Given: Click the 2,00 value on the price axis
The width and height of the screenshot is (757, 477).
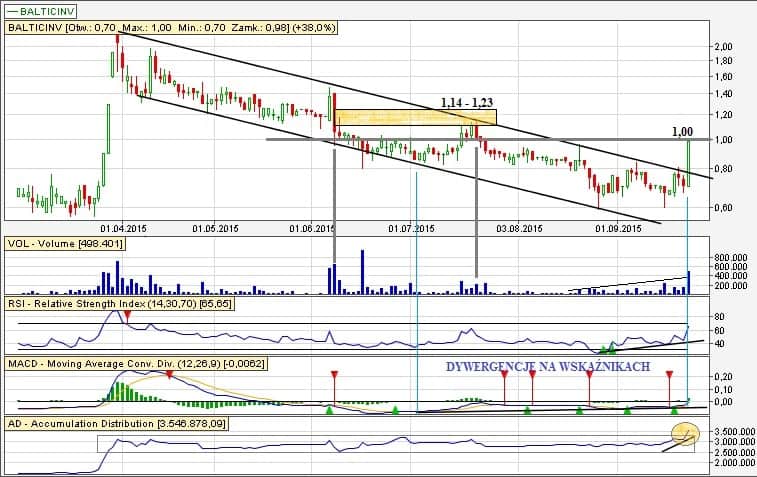Looking at the screenshot, I should click(x=724, y=46).
